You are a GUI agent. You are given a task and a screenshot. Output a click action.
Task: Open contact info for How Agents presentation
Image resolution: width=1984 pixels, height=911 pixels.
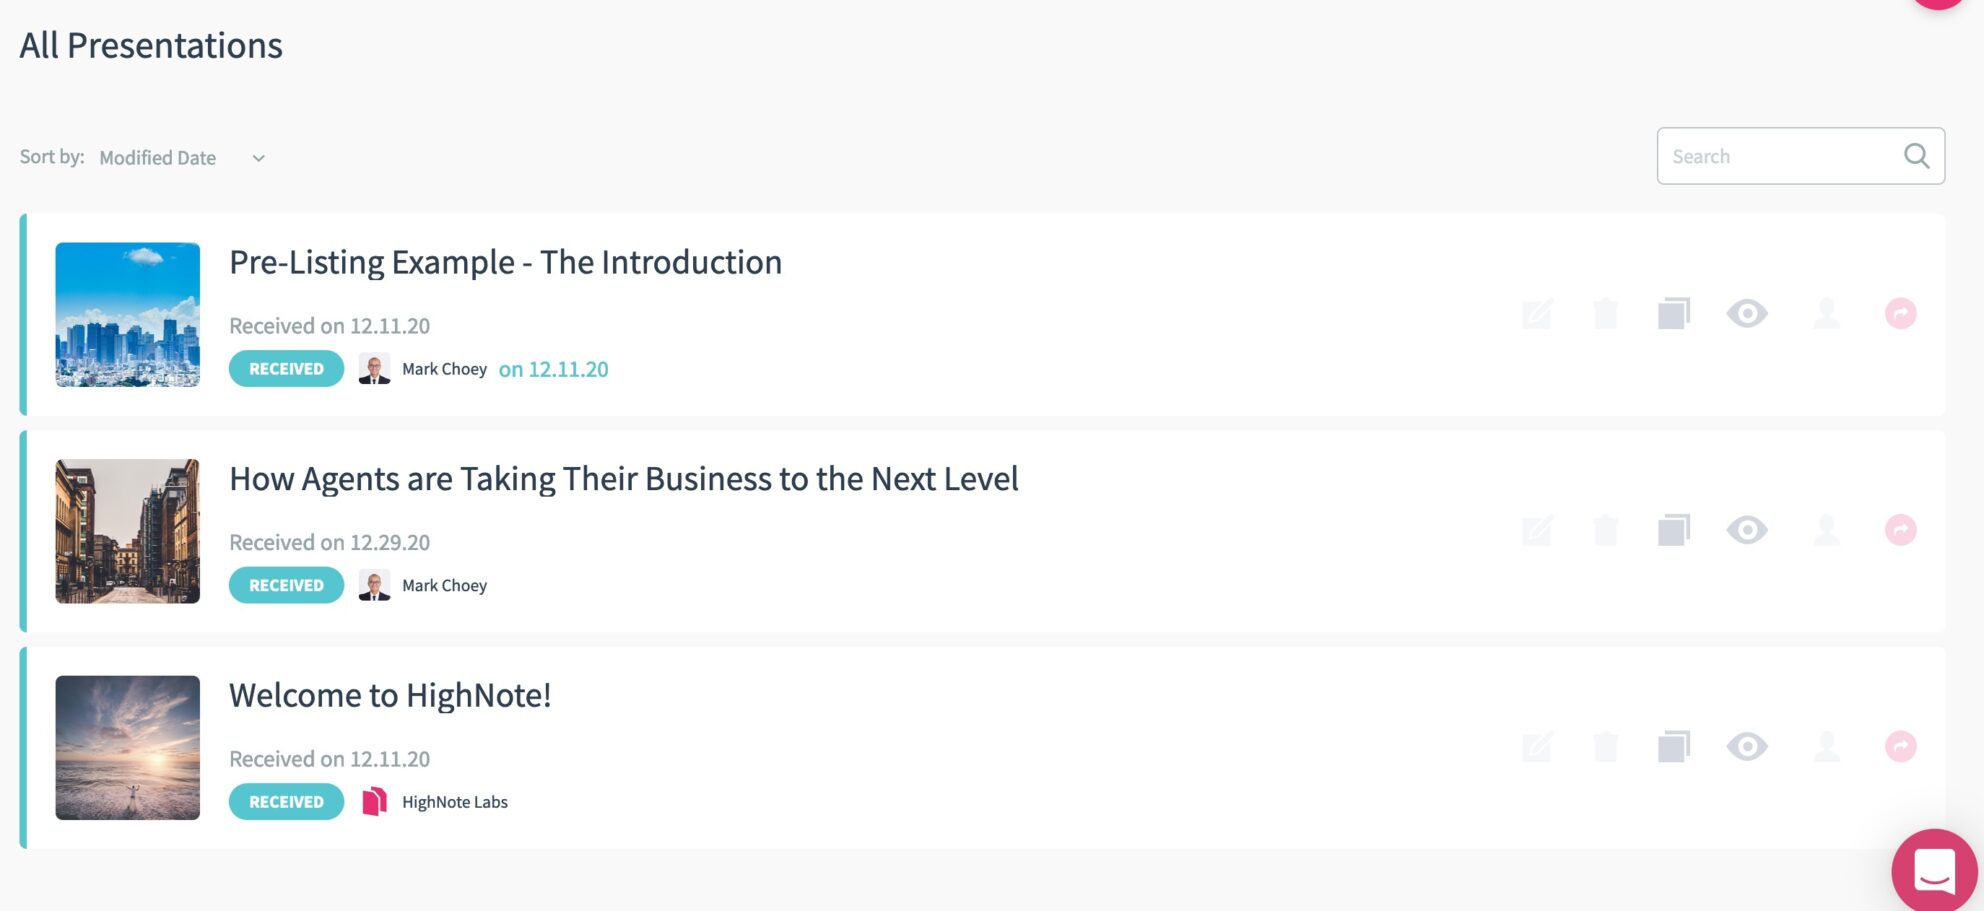pyautogui.click(x=1826, y=530)
